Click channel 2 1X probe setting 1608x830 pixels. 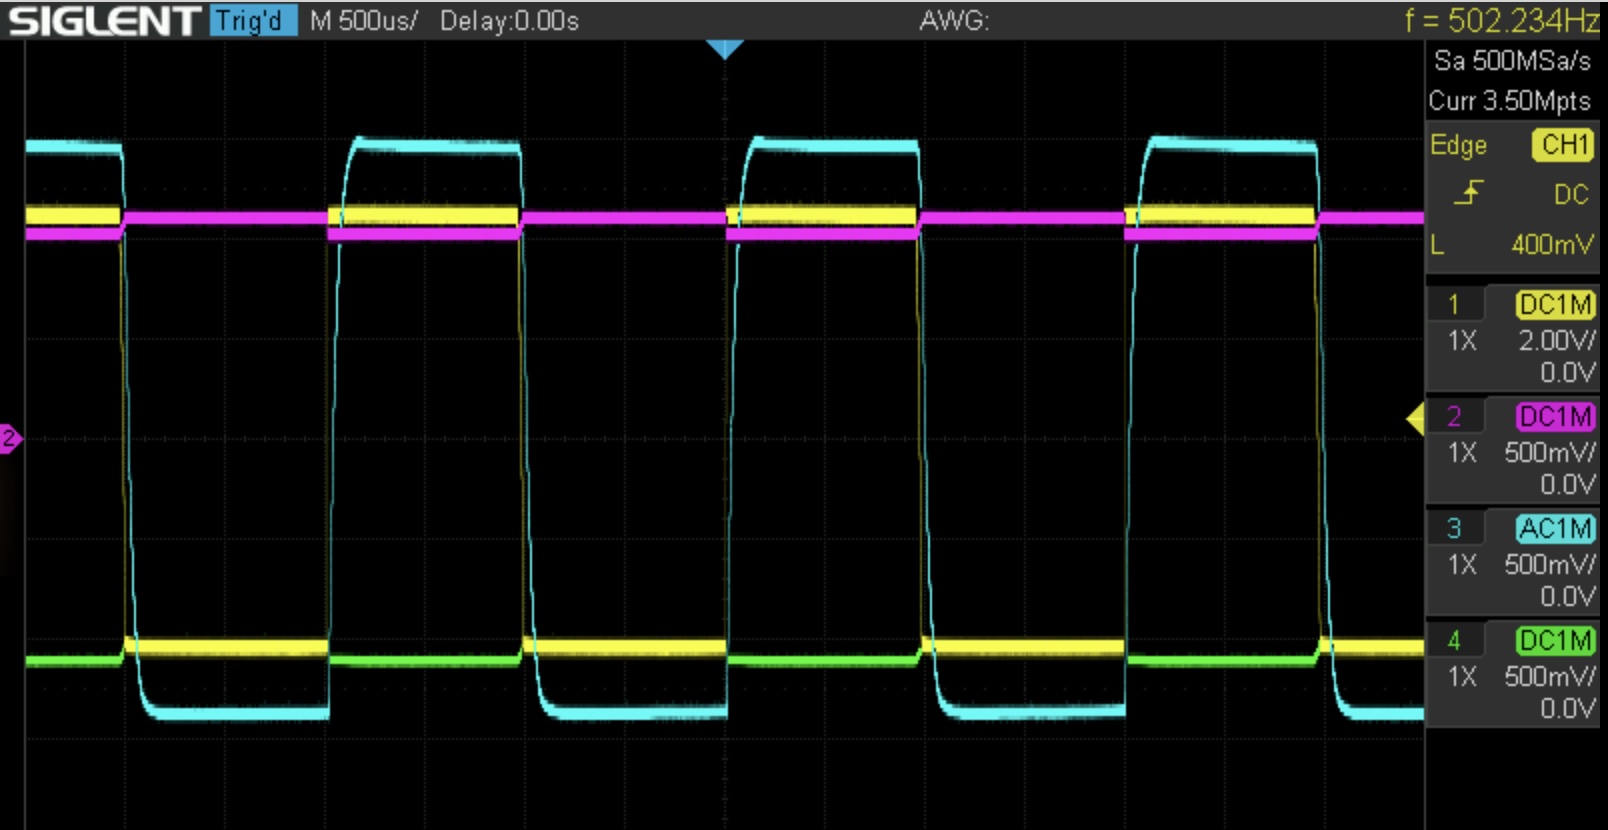coord(1462,452)
